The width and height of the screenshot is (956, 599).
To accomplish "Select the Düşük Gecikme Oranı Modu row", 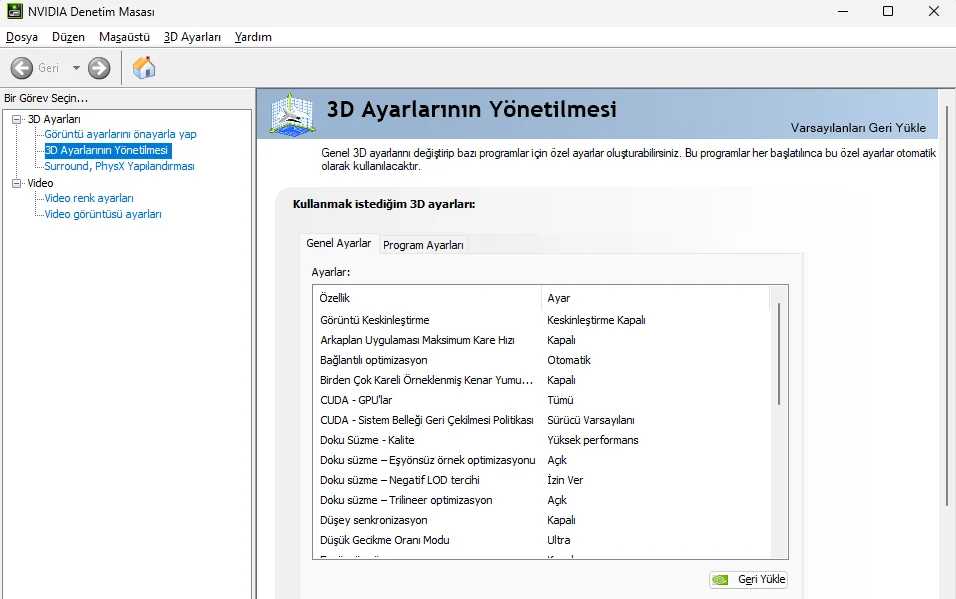I will click(x=541, y=540).
